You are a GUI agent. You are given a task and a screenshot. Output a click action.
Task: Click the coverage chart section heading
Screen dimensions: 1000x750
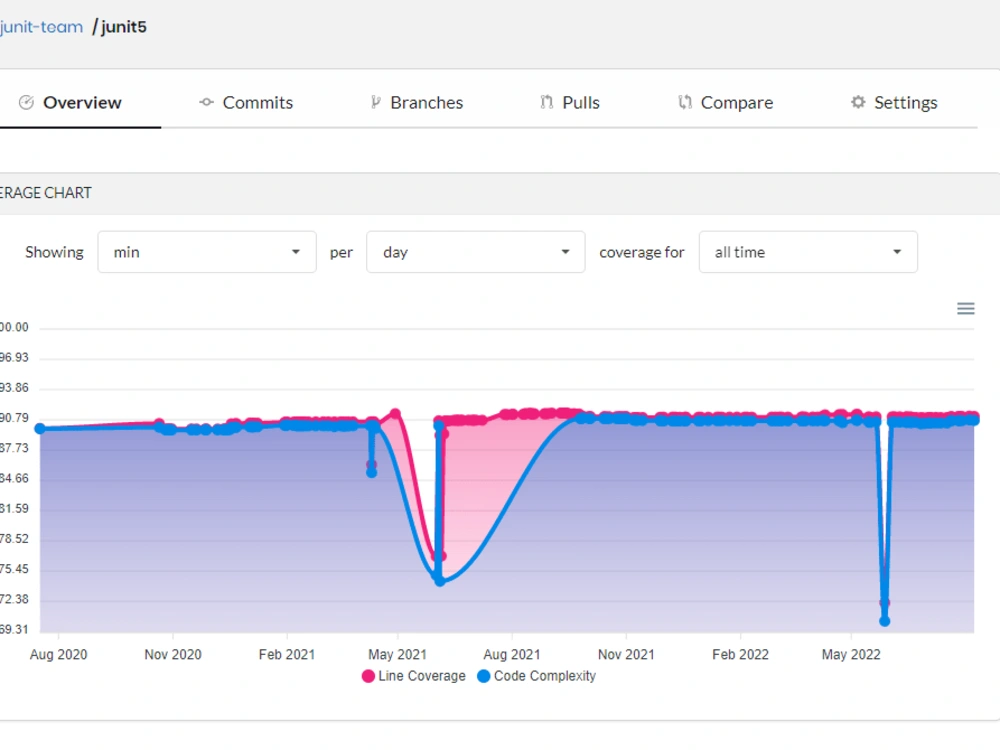click(x=46, y=193)
